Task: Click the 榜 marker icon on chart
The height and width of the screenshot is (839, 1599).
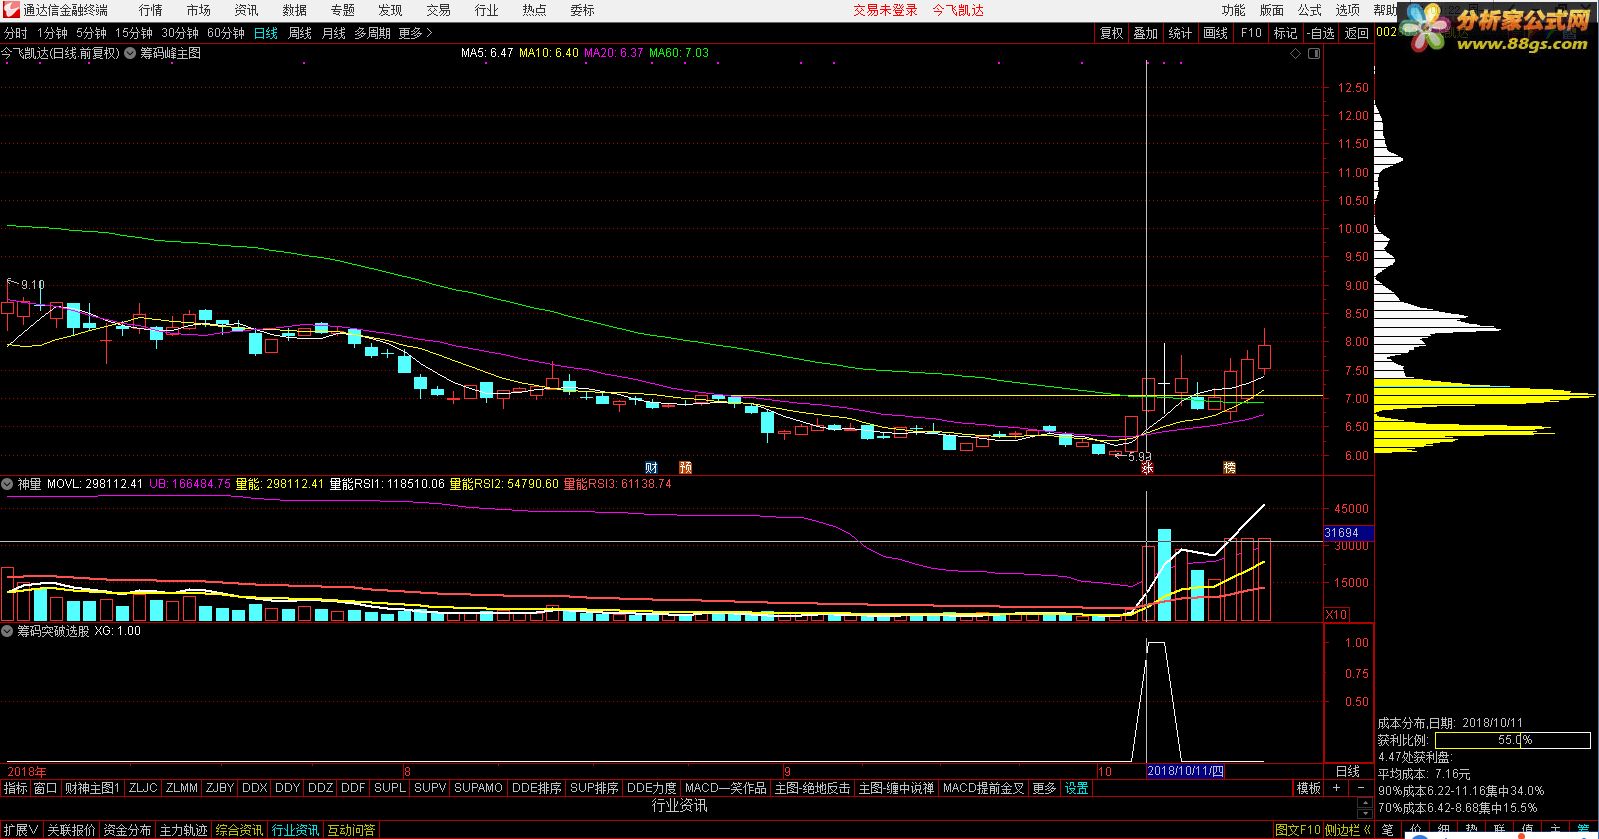Action: coord(1229,467)
